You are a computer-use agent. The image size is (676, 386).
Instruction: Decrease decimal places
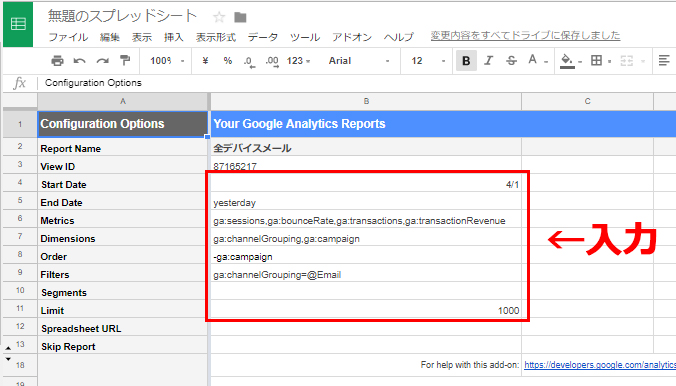coord(249,61)
